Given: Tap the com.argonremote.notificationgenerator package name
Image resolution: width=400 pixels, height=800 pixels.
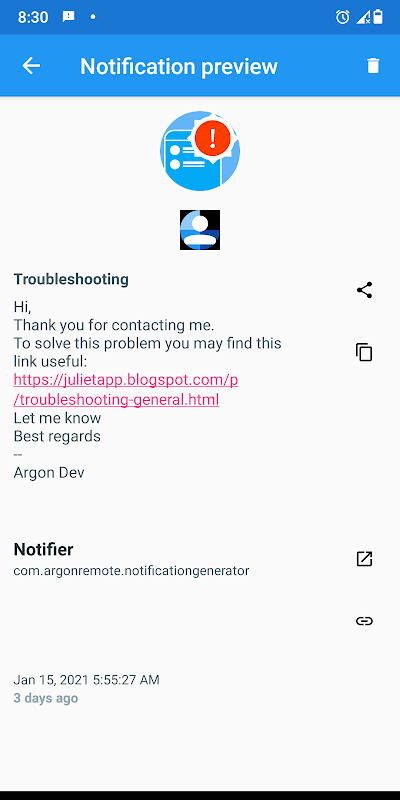Looking at the screenshot, I should (131, 570).
